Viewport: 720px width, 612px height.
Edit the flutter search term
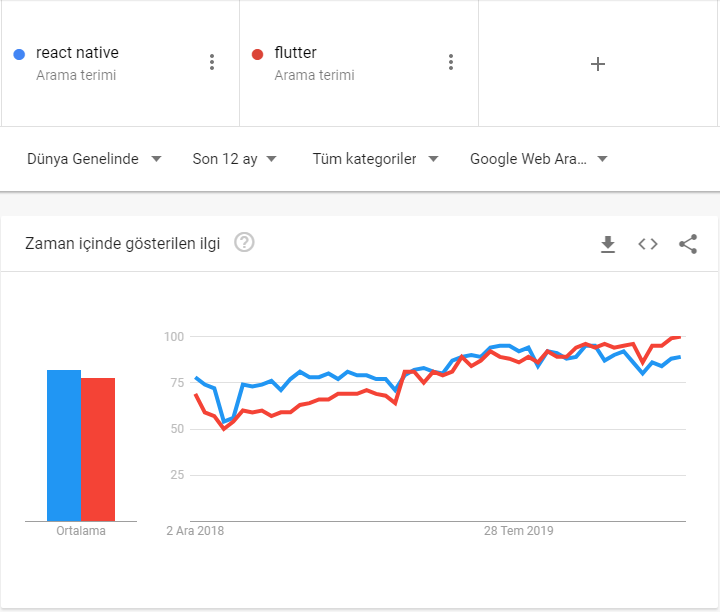click(x=295, y=53)
